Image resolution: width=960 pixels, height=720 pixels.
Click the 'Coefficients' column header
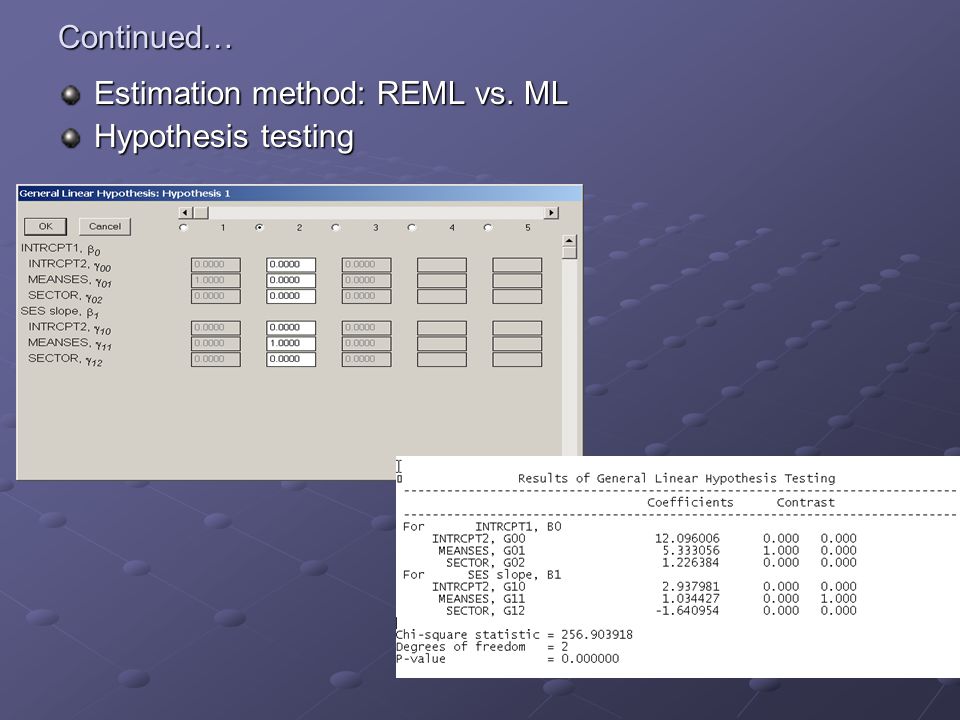[690, 503]
